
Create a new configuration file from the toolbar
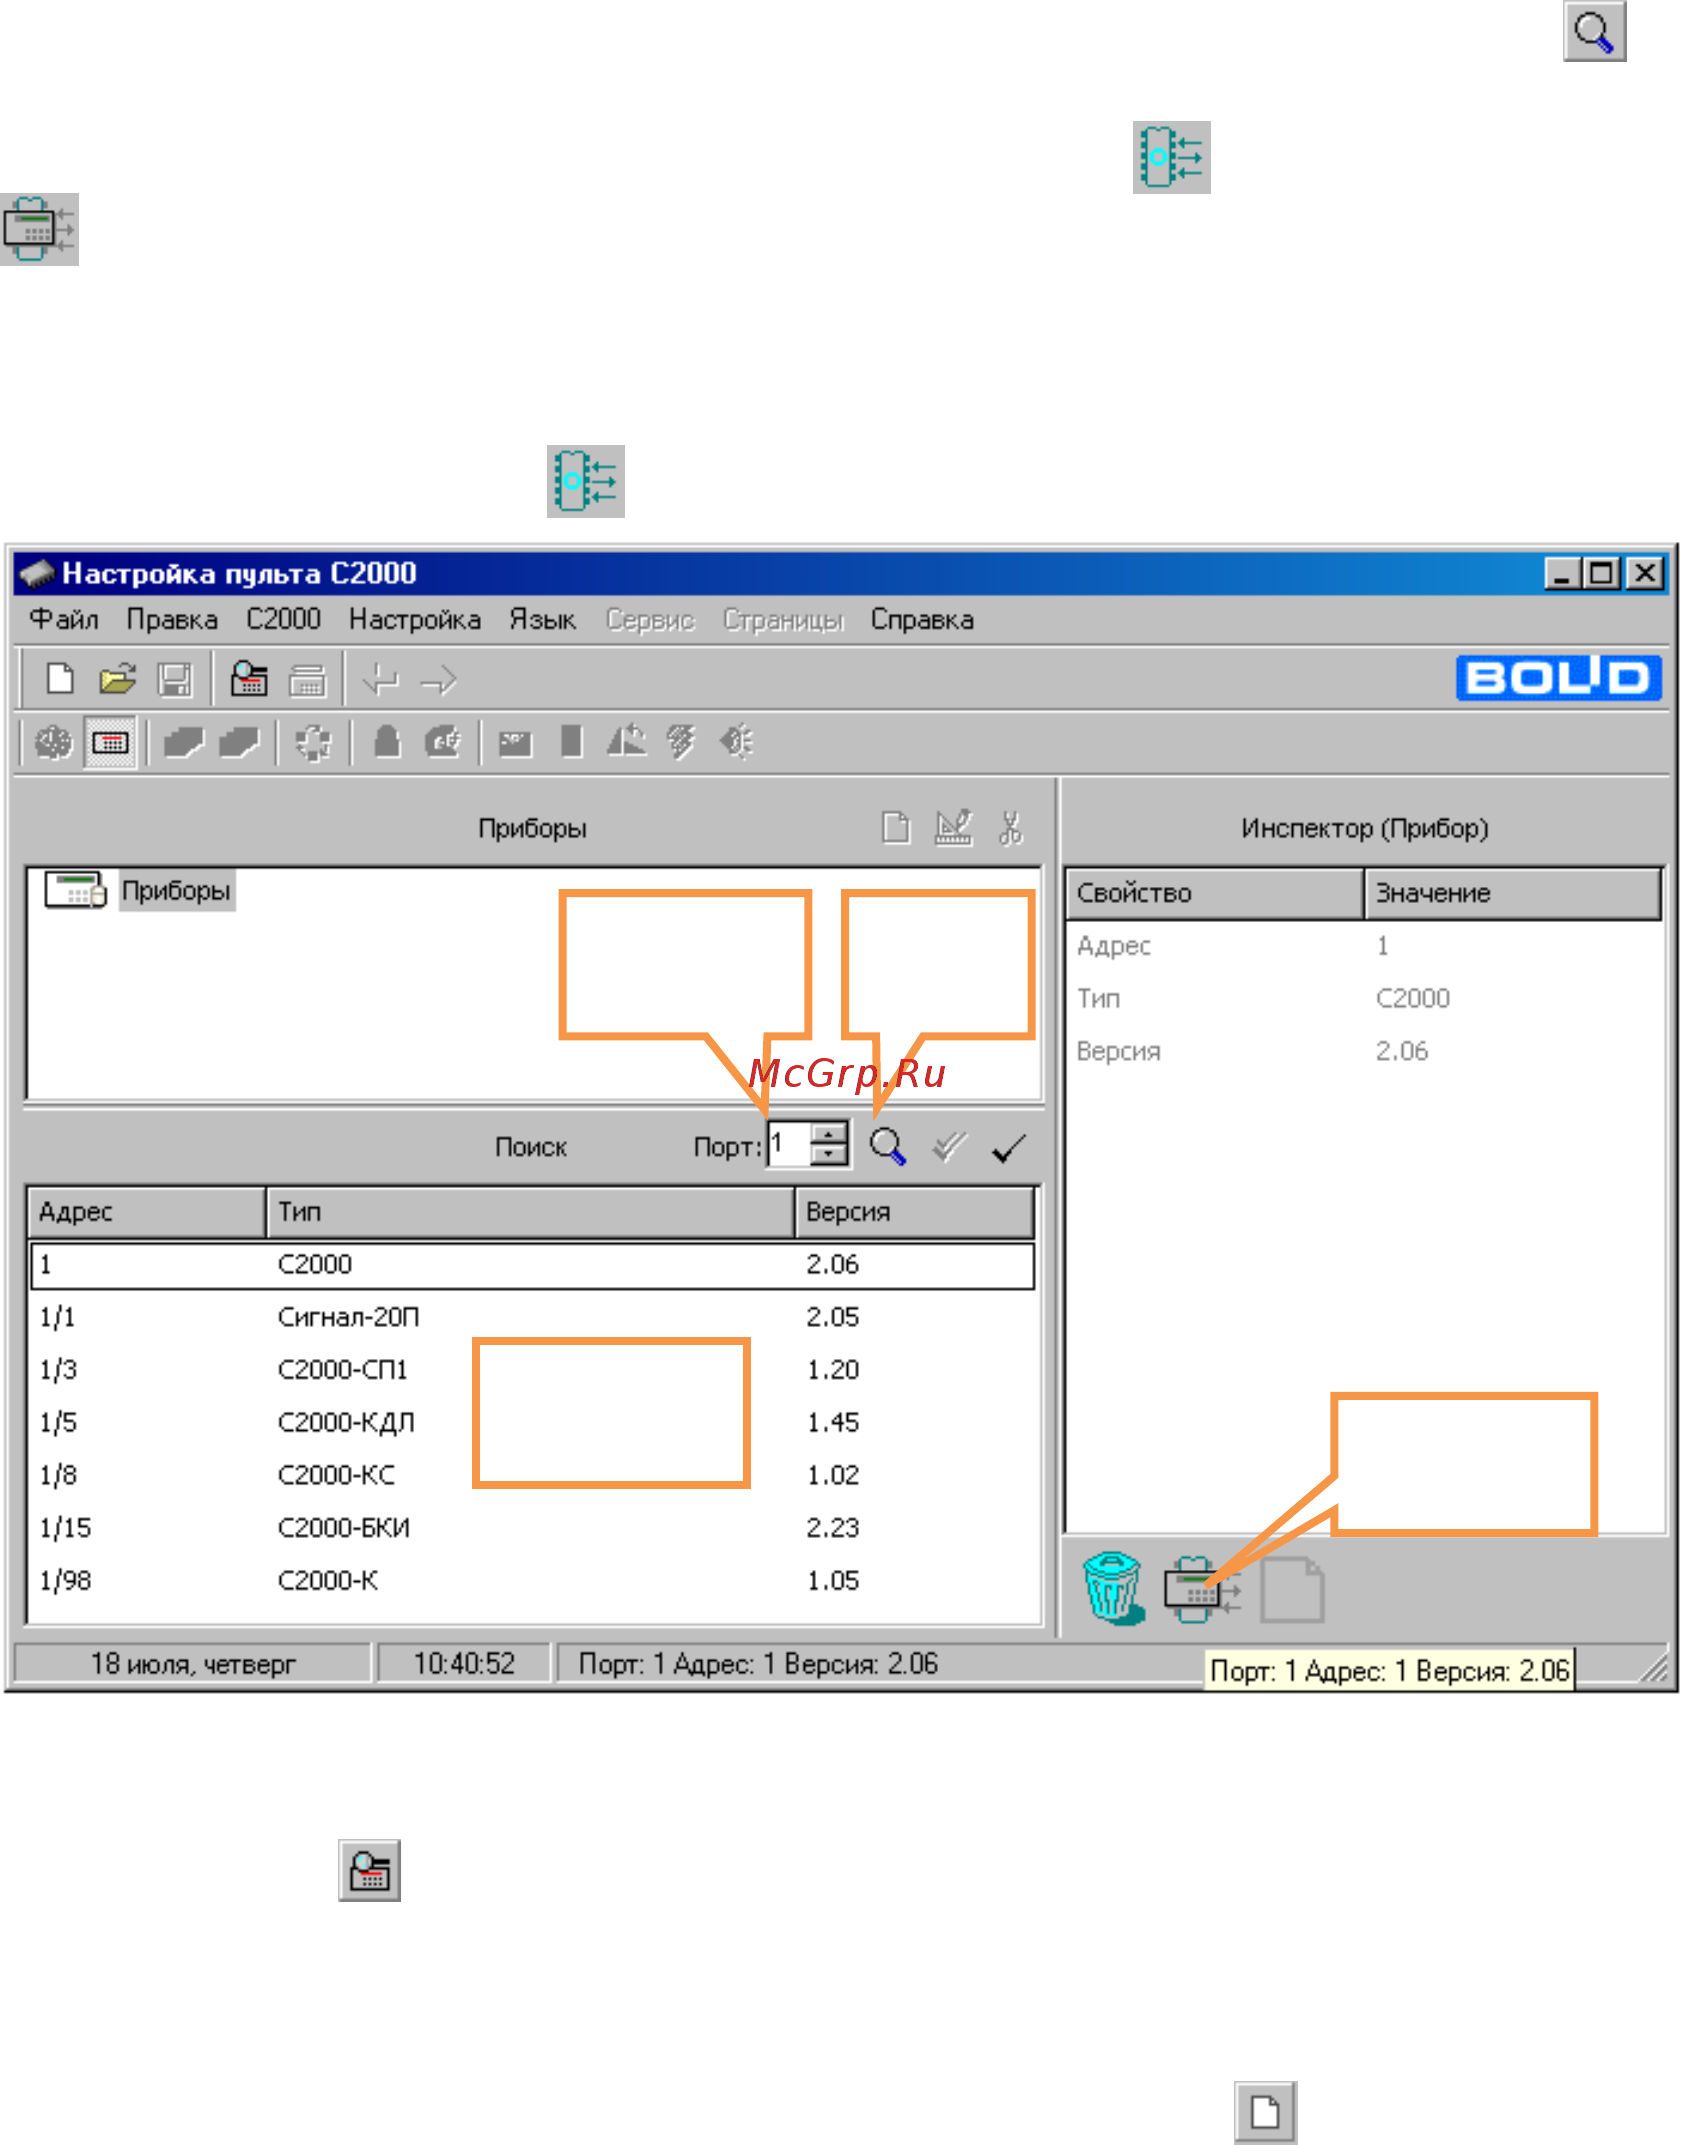pos(60,679)
